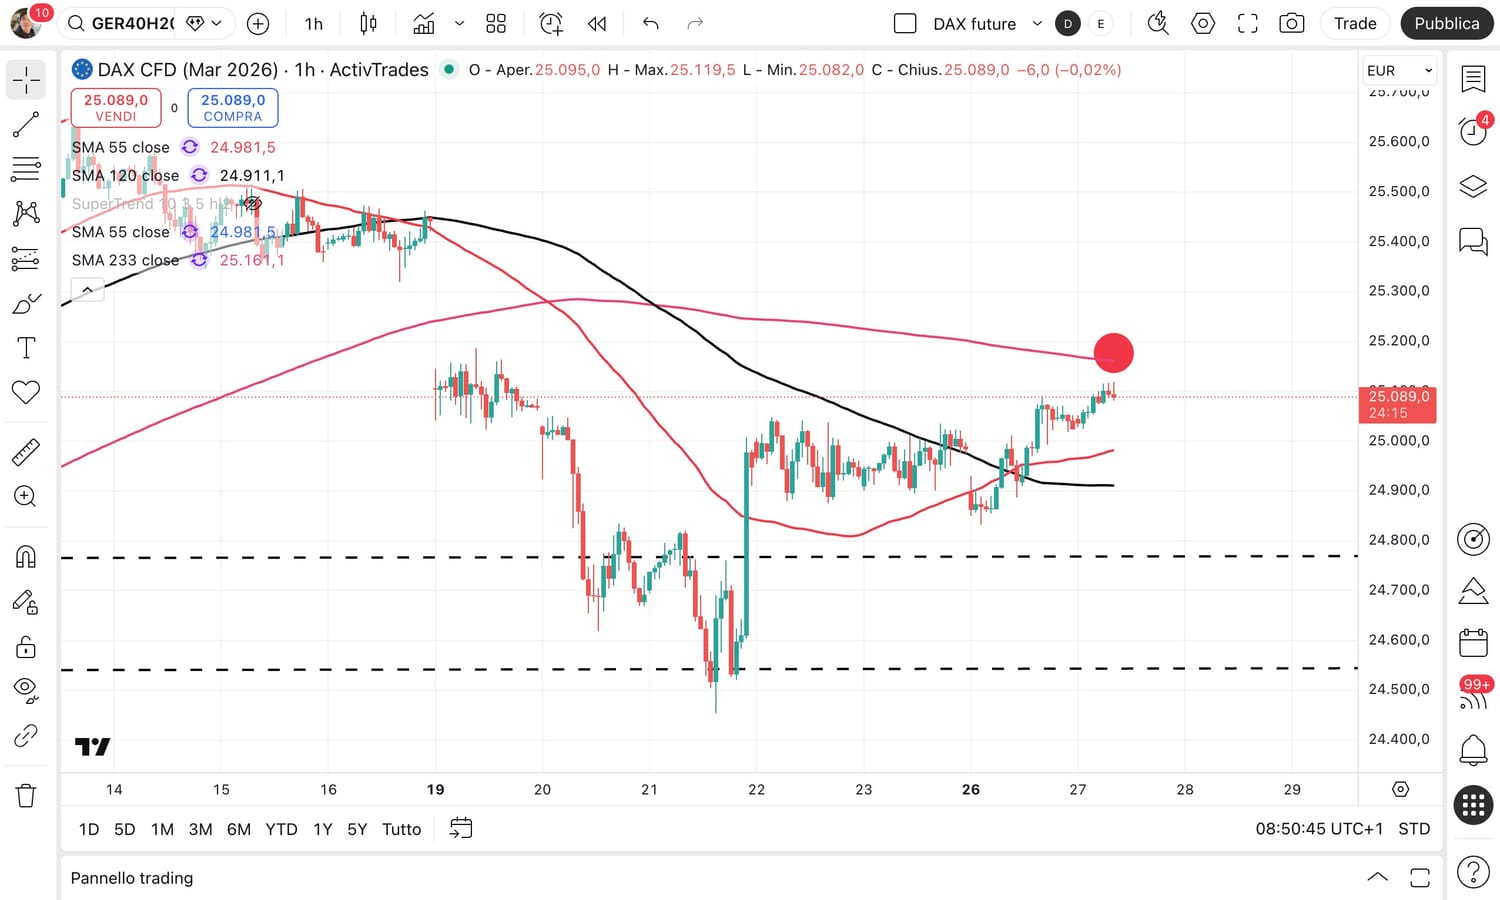Image resolution: width=1500 pixels, height=900 pixels.
Task: Select the brush drawing tool
Action: (x=26, y=303)
